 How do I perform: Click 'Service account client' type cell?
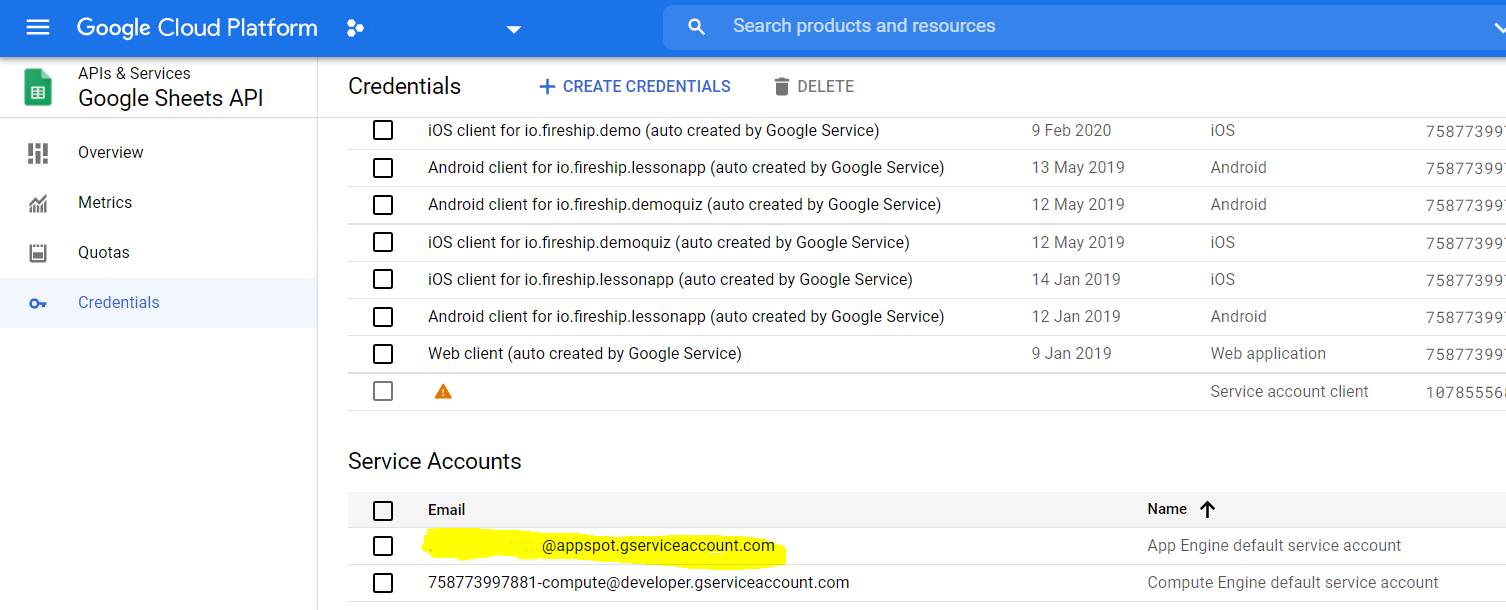coord(1290,391)
